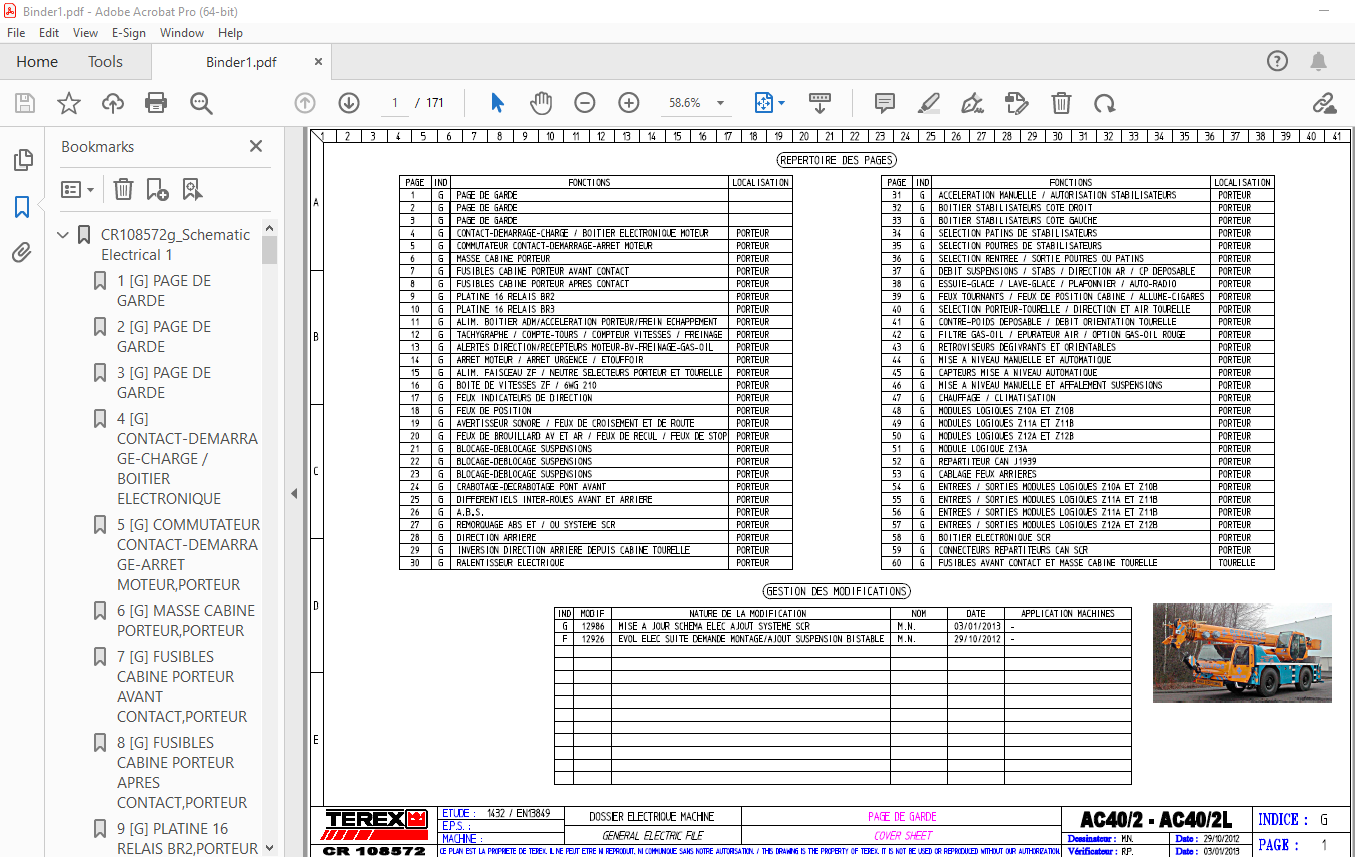Close the Bookmarks panel
The height and width of the screenshot is (857, 1355).
[256, 146]
